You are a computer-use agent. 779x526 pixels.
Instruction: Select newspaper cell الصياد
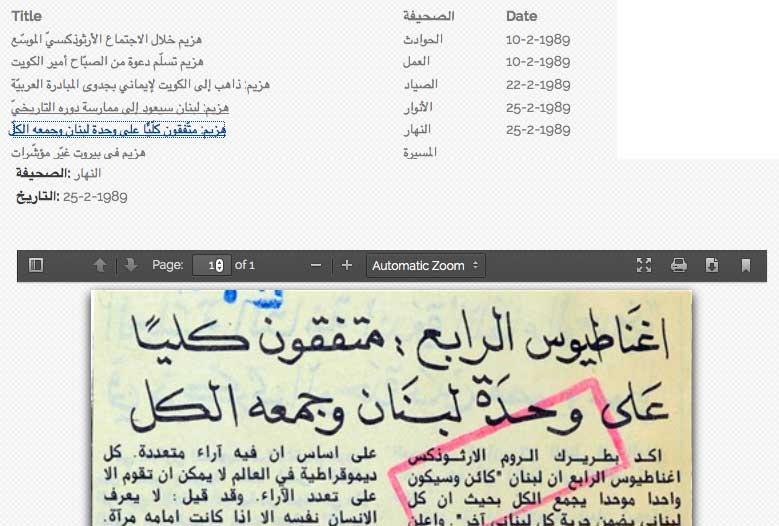pos(420,84)
